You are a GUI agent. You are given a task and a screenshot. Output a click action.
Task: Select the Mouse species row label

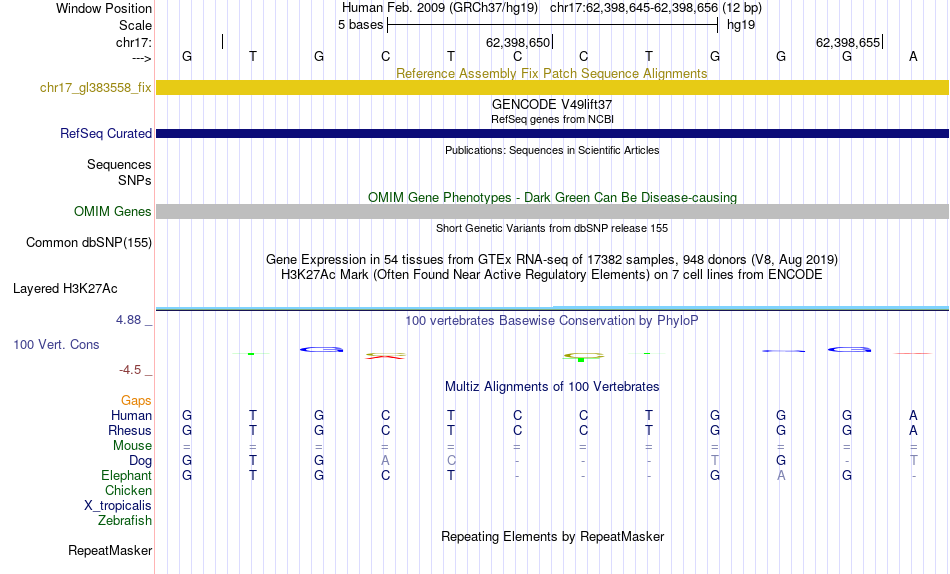tap(132, 446)
